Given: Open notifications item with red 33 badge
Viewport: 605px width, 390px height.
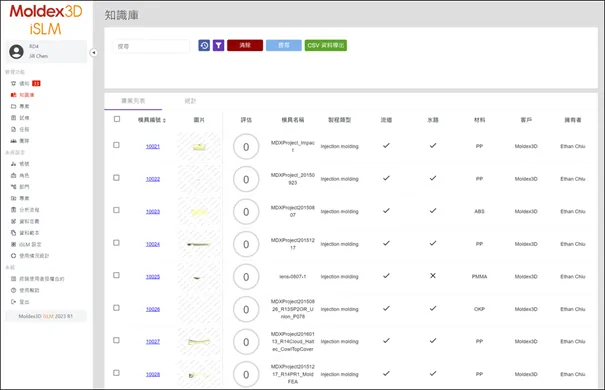Looking at the screenshot, I should [x=25, y=83].
